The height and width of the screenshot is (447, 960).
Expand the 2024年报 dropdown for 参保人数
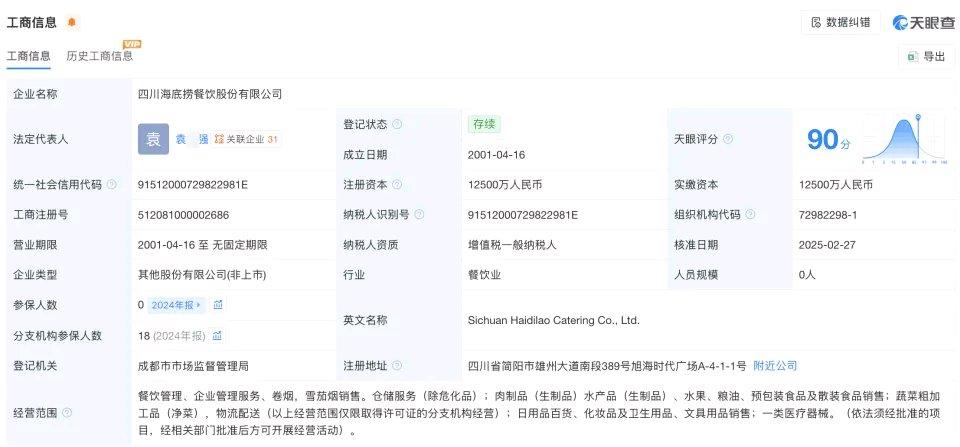click(176, 304)
